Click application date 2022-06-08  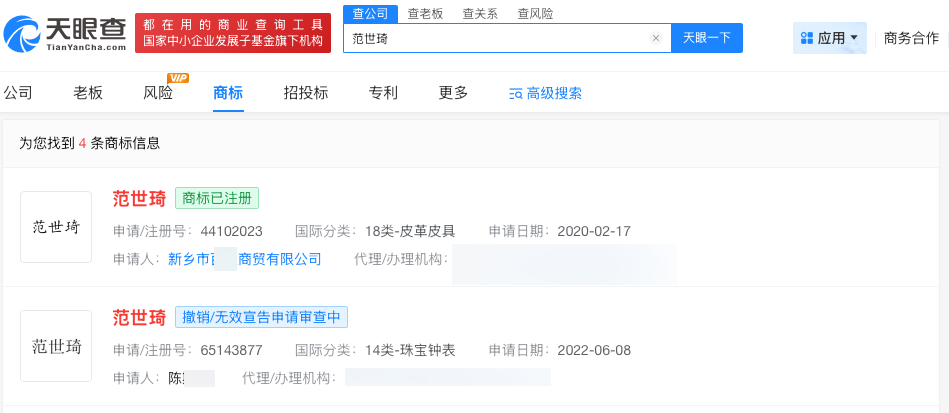[594, 350]
